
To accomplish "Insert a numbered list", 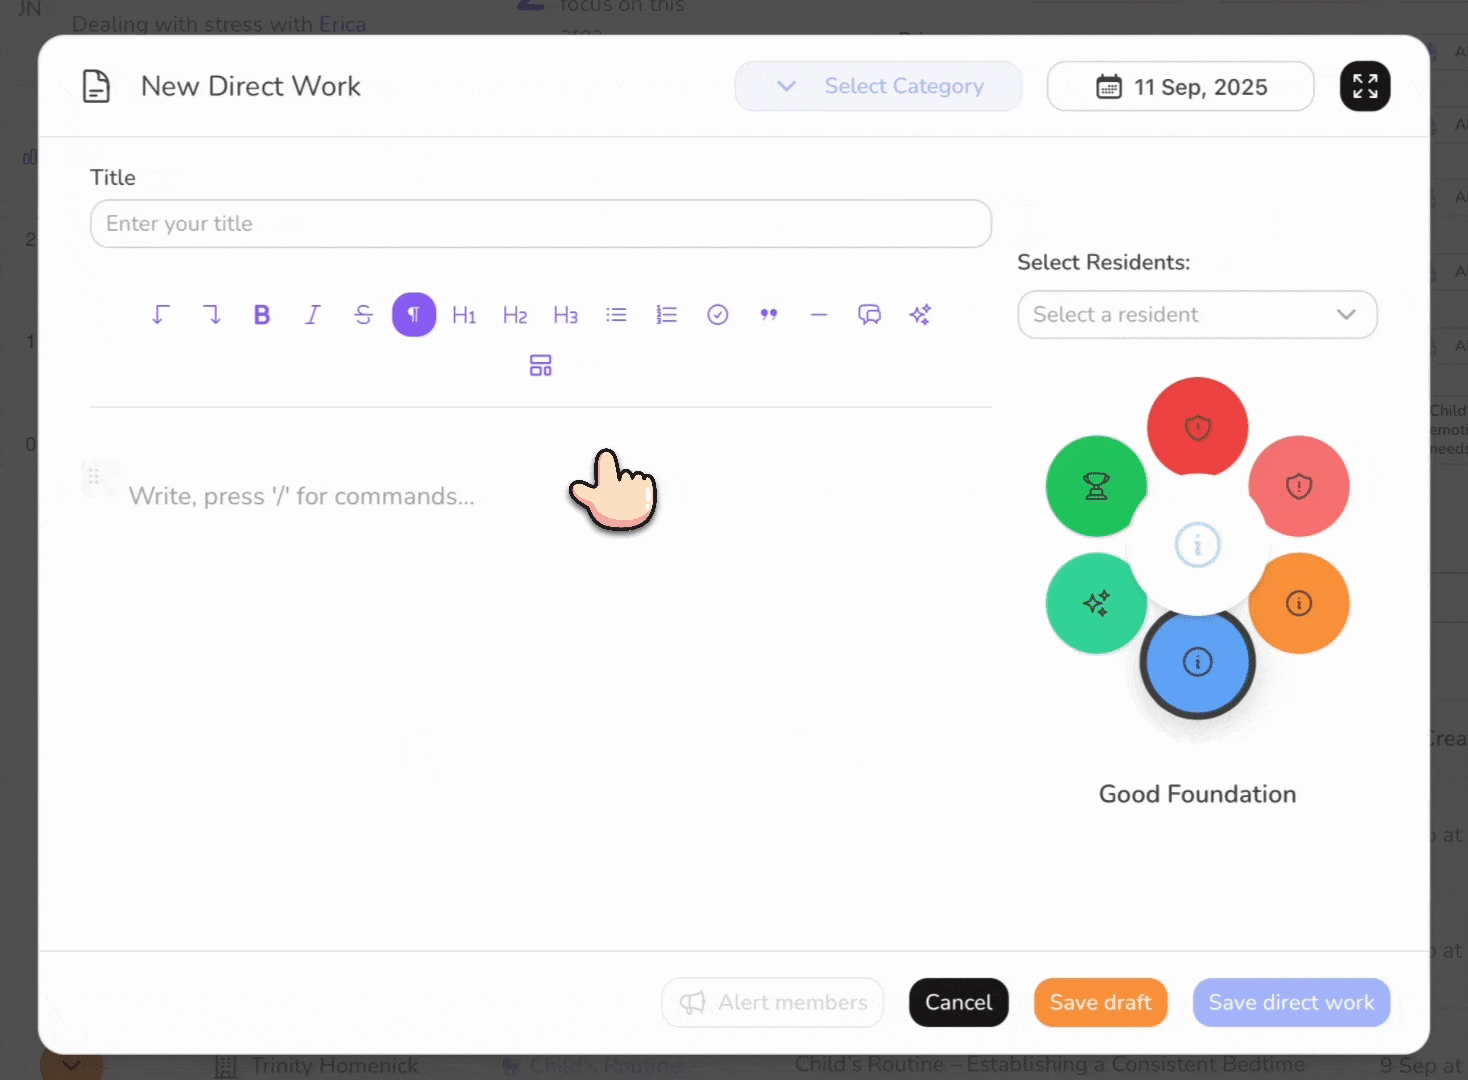I will pos(666,315).
